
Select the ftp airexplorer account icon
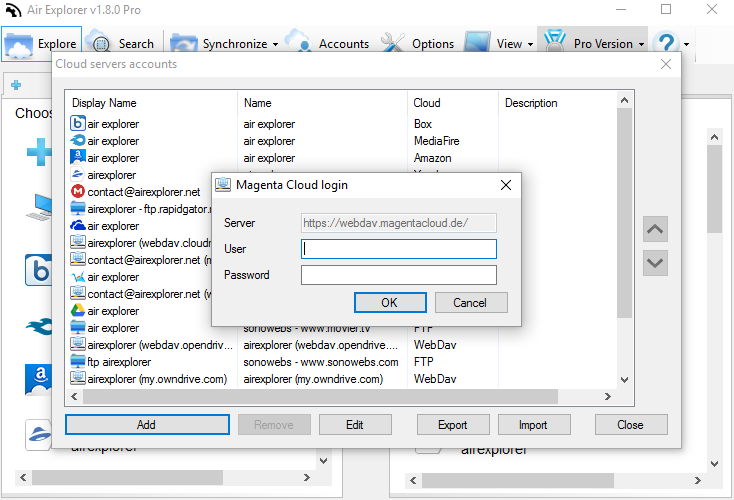tap(78, 361)
